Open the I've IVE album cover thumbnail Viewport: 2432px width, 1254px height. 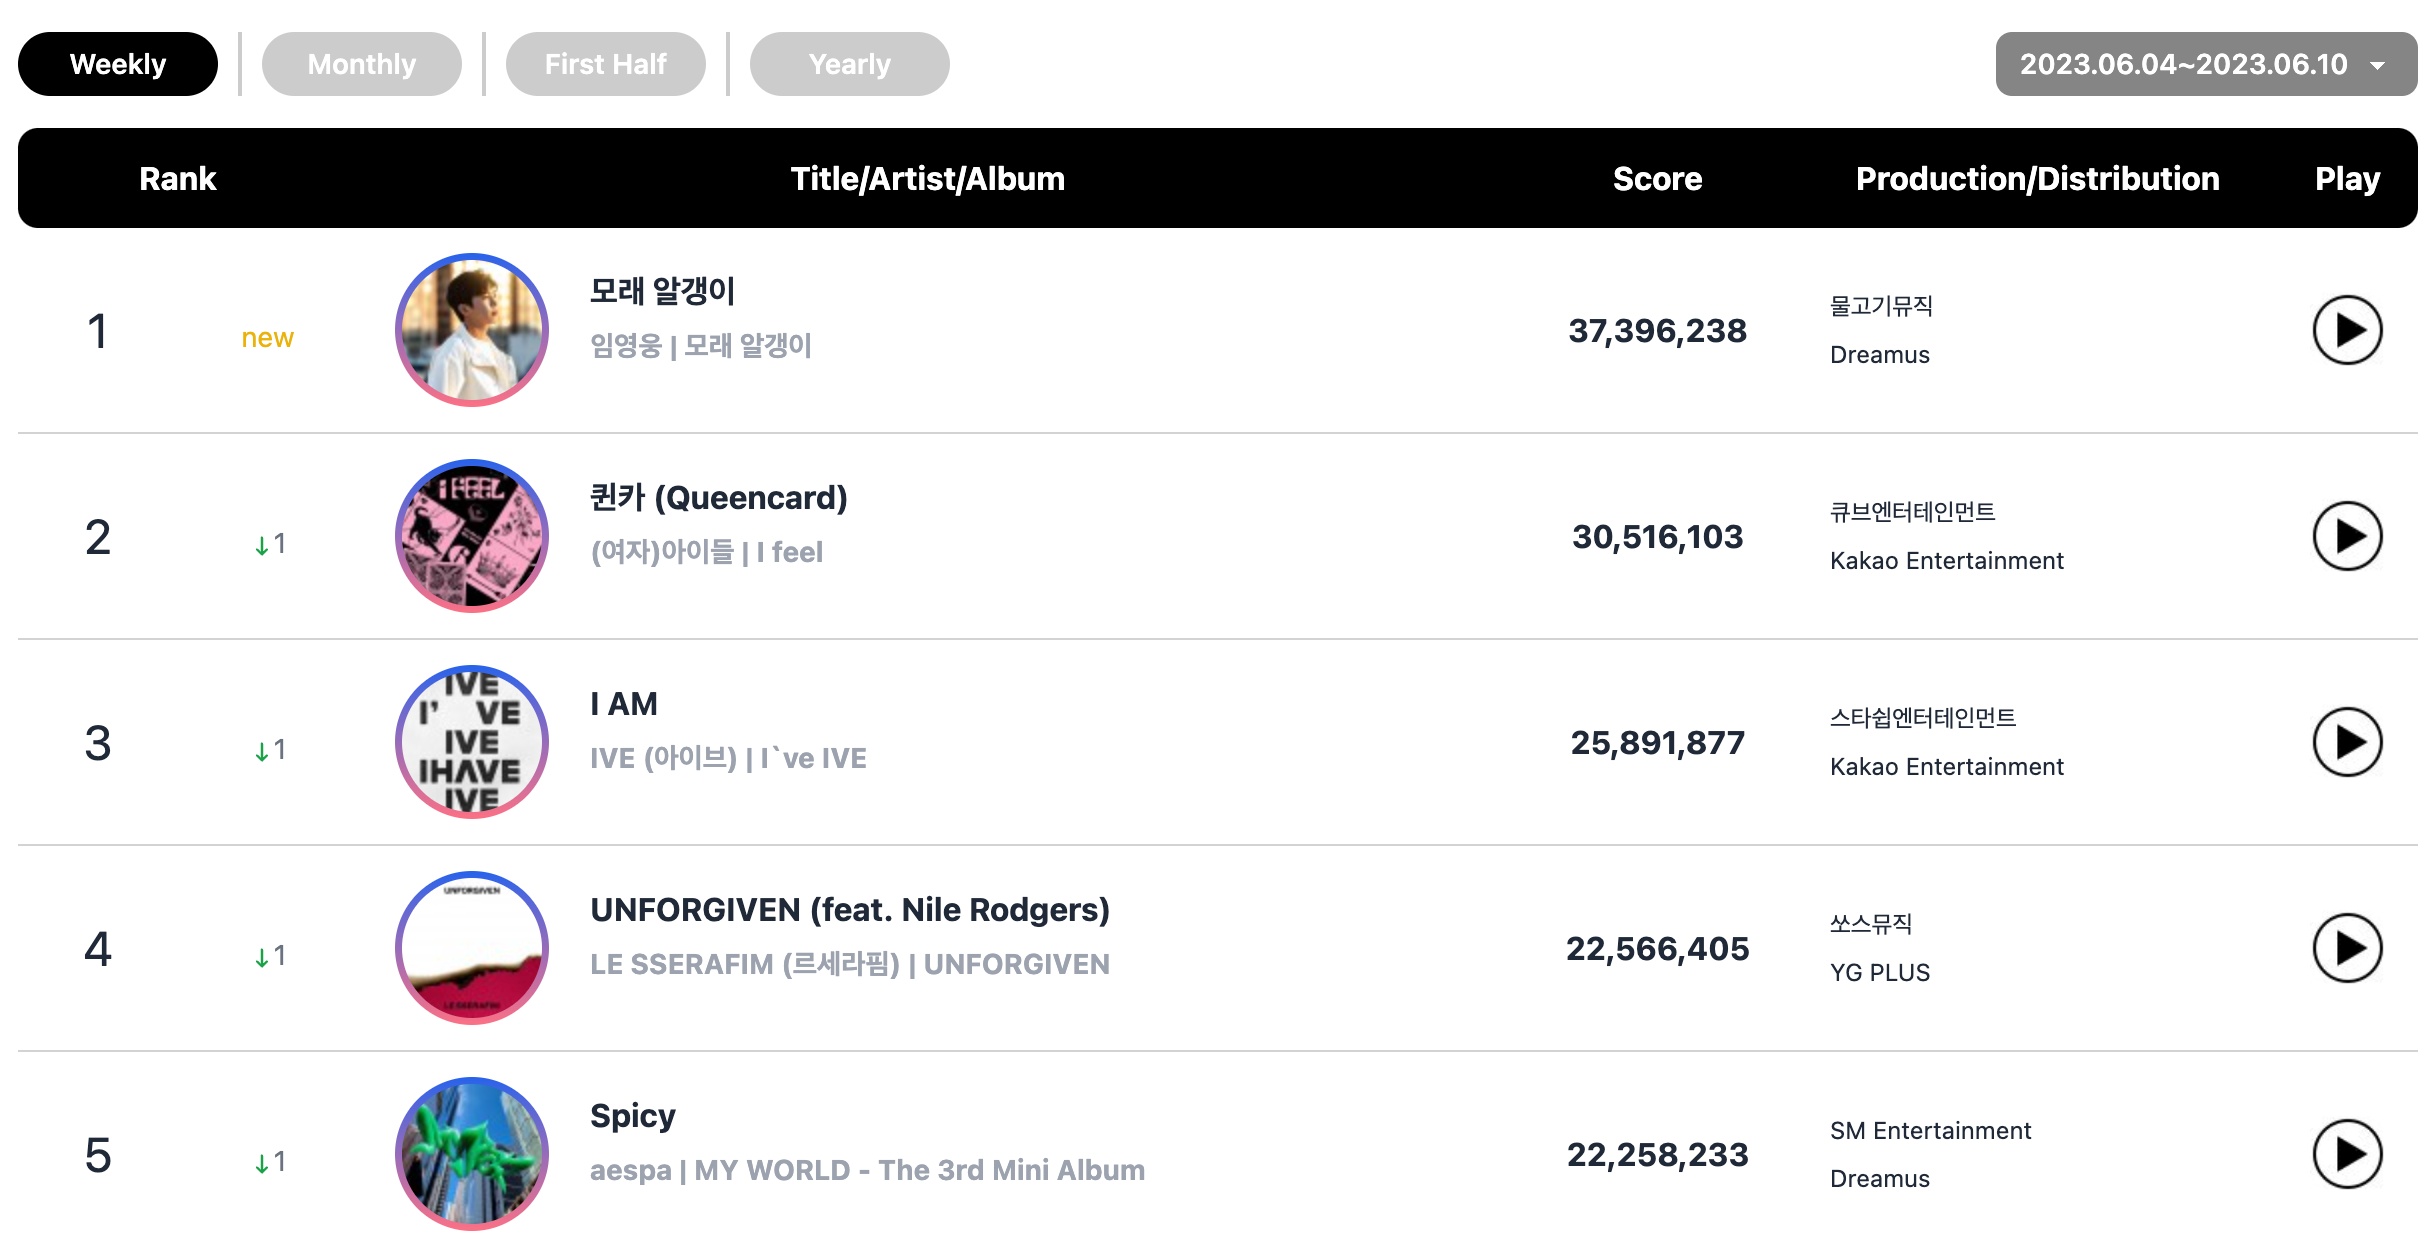click(472, 742)
